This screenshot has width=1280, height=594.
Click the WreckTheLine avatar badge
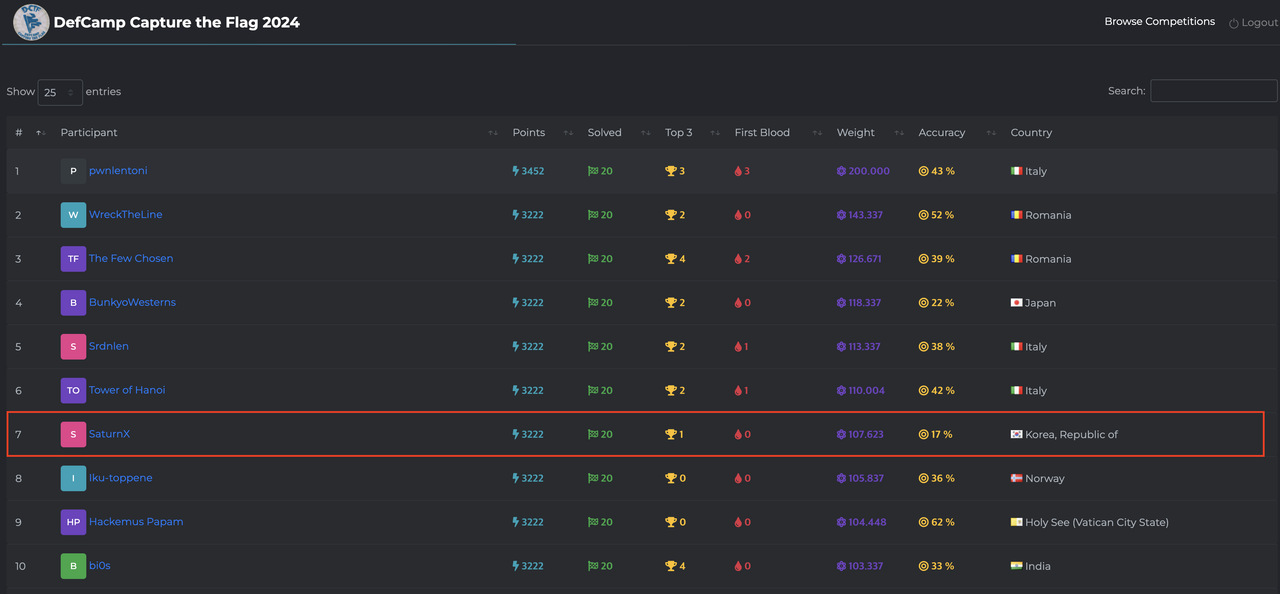point(73,215)
